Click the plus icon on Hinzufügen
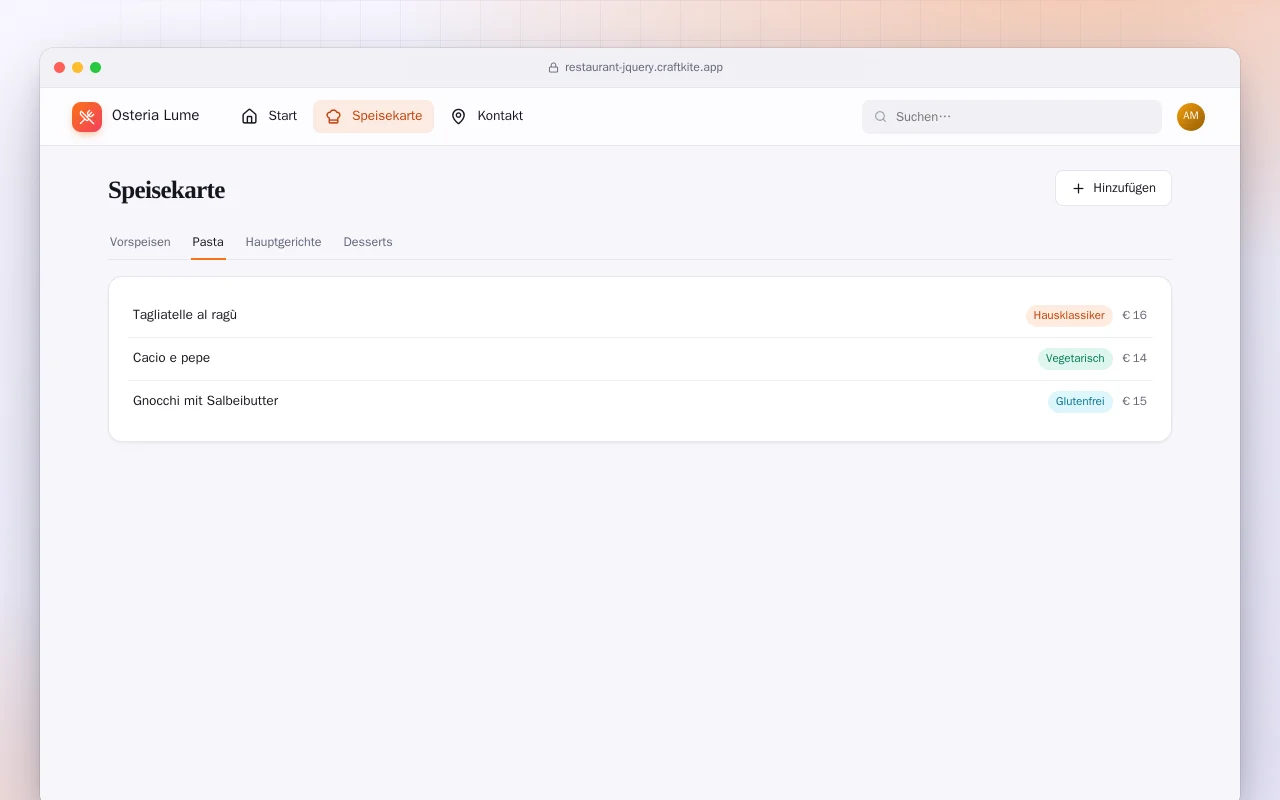The image size is (1280, 800). point(1078,188)
